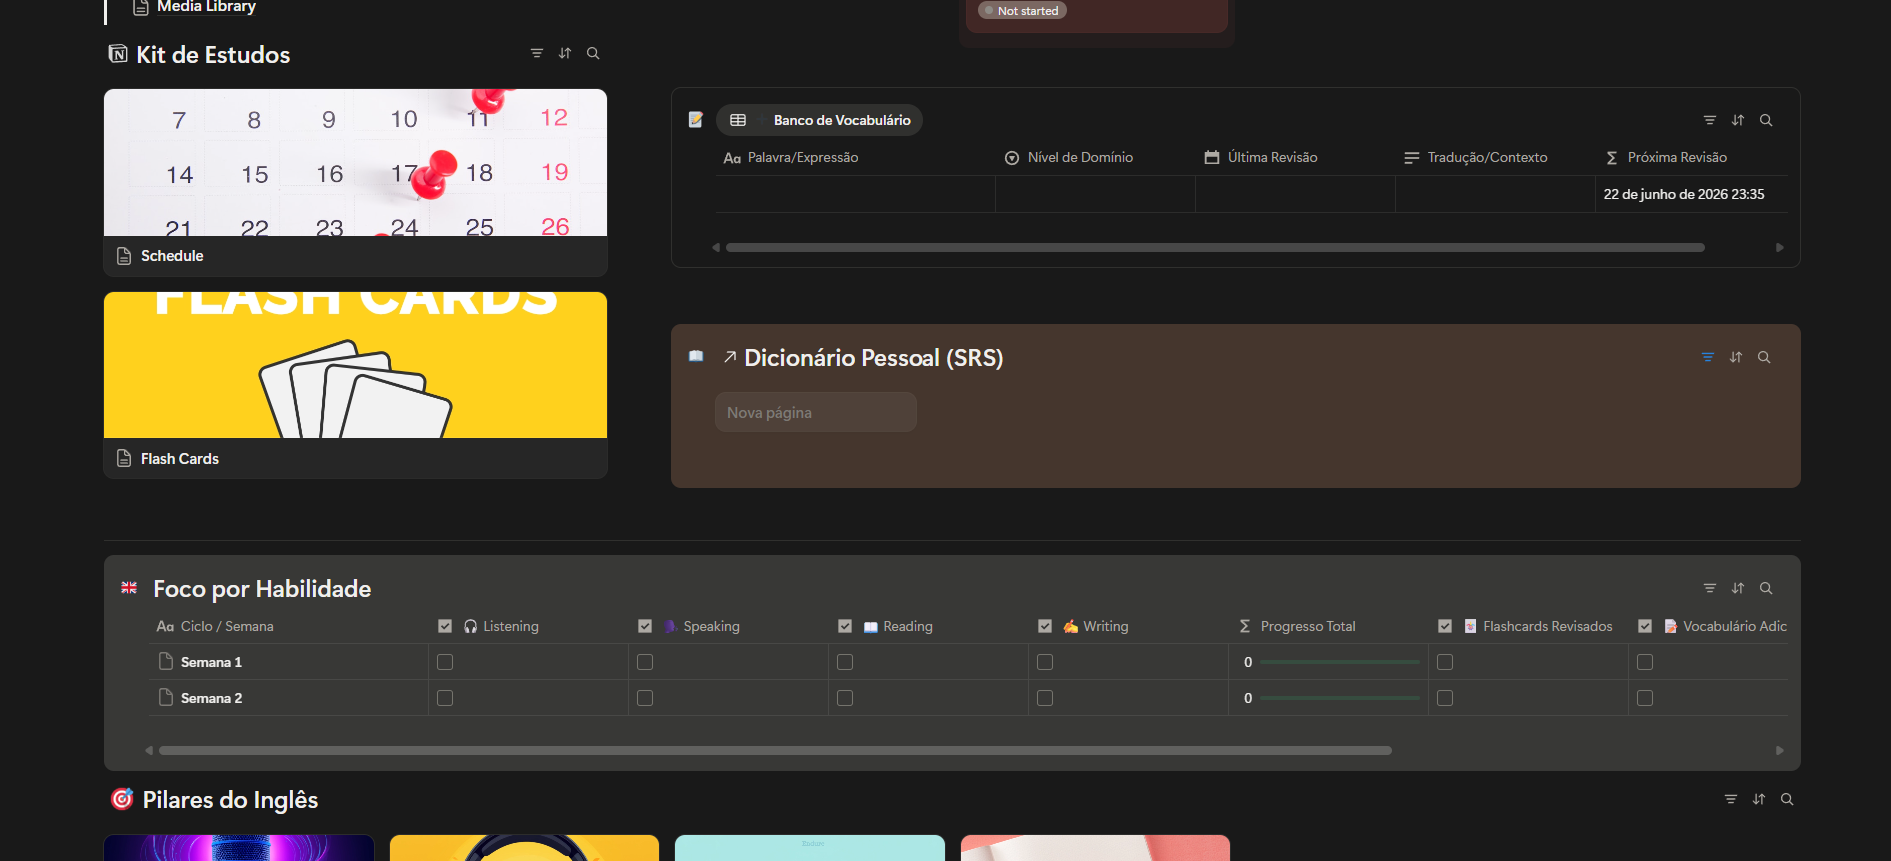
Task: Open filter for Kit de Estudos
Action: pos(537,53)
